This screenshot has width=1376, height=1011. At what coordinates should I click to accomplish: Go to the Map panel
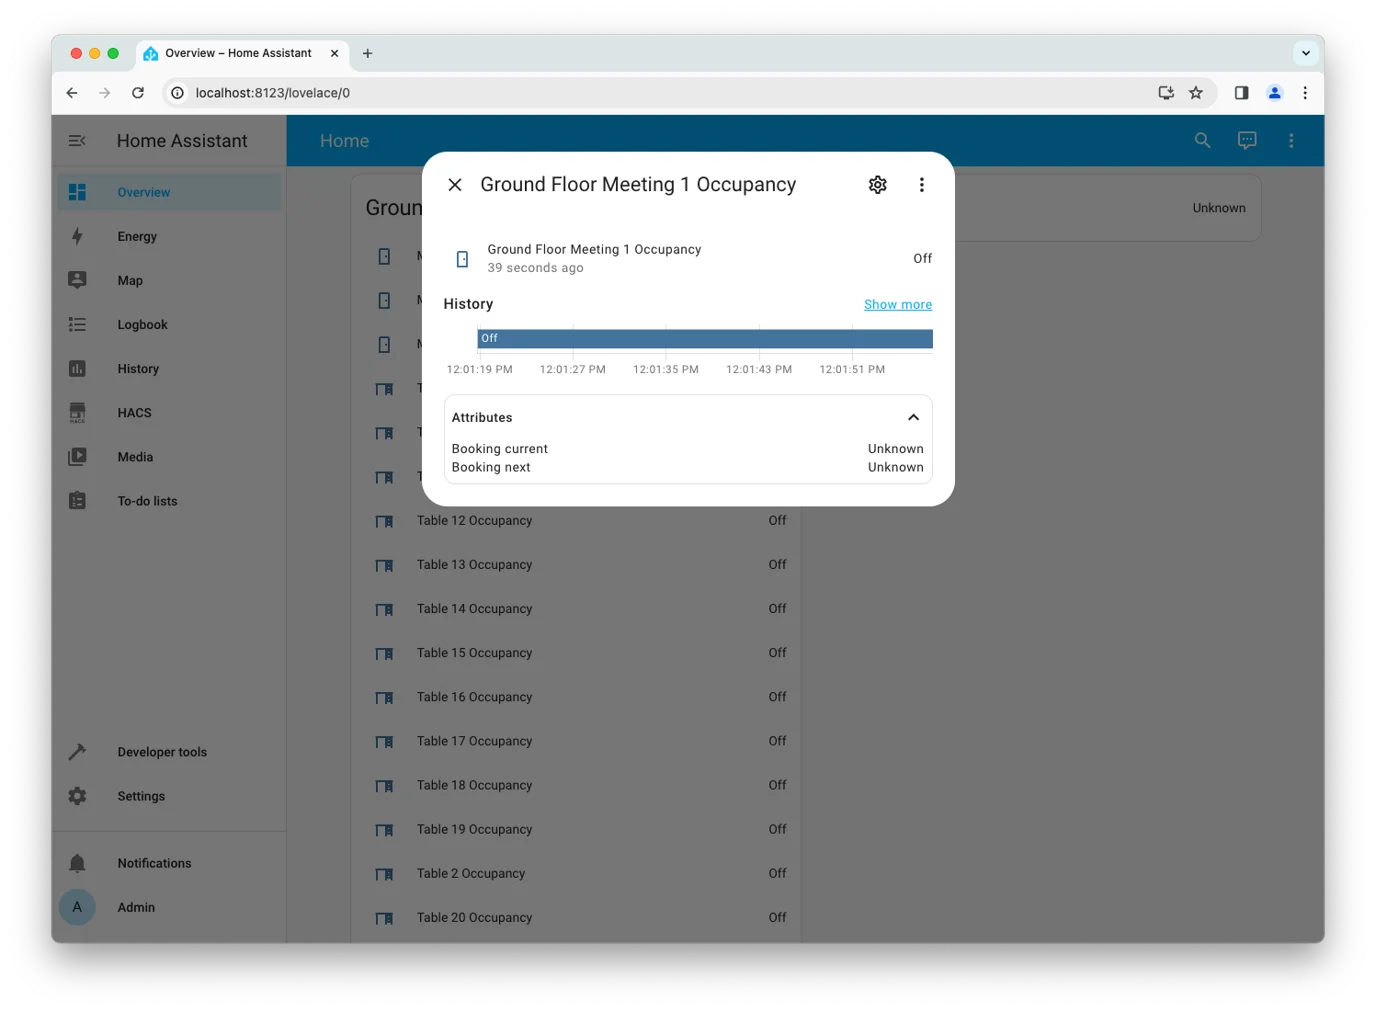130,281
